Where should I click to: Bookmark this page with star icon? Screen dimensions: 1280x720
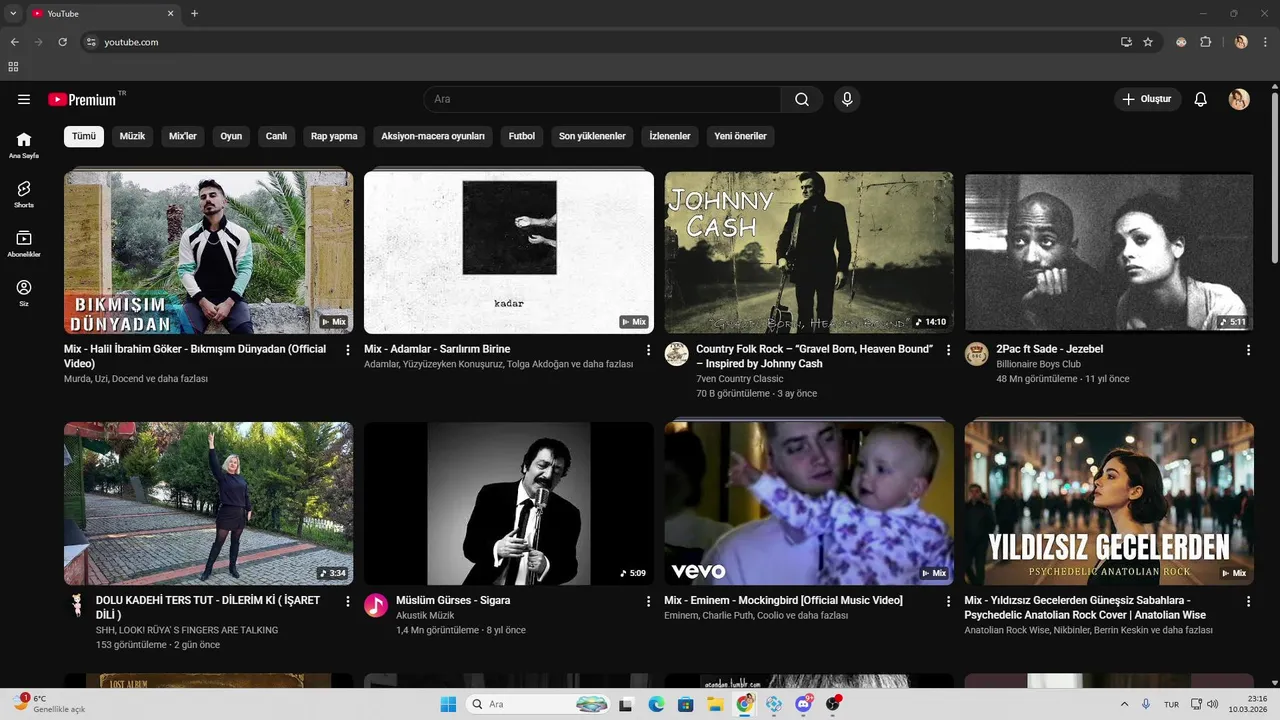click(1148, 42)
